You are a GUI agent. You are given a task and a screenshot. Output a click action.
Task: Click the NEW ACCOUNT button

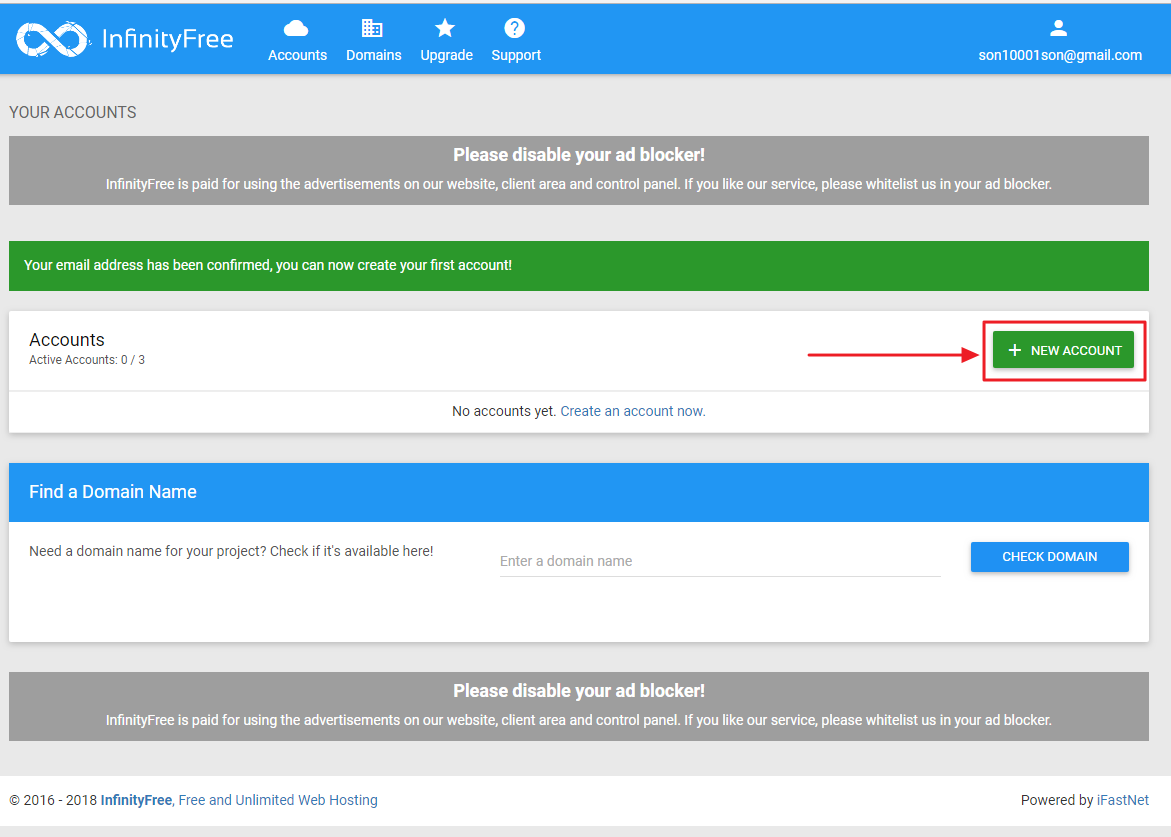[1064, 350]
